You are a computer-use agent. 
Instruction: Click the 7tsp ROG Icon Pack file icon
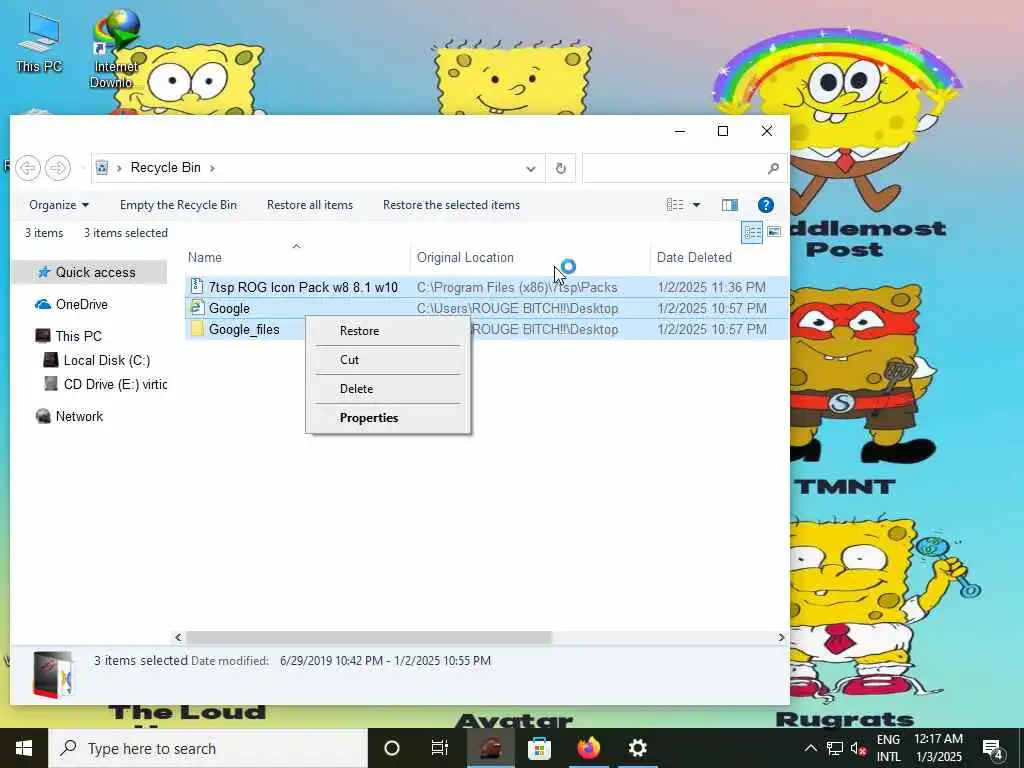point(197,287)
